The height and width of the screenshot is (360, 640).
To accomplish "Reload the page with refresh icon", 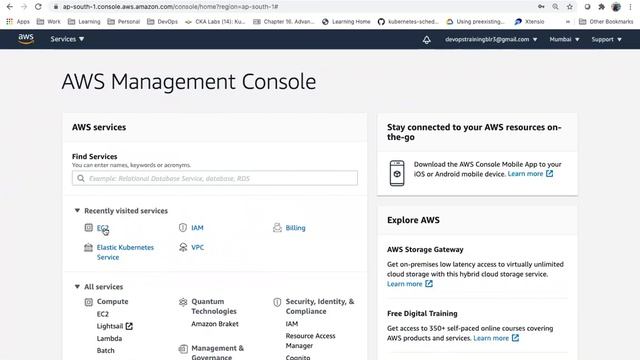I will pos(38,7).
